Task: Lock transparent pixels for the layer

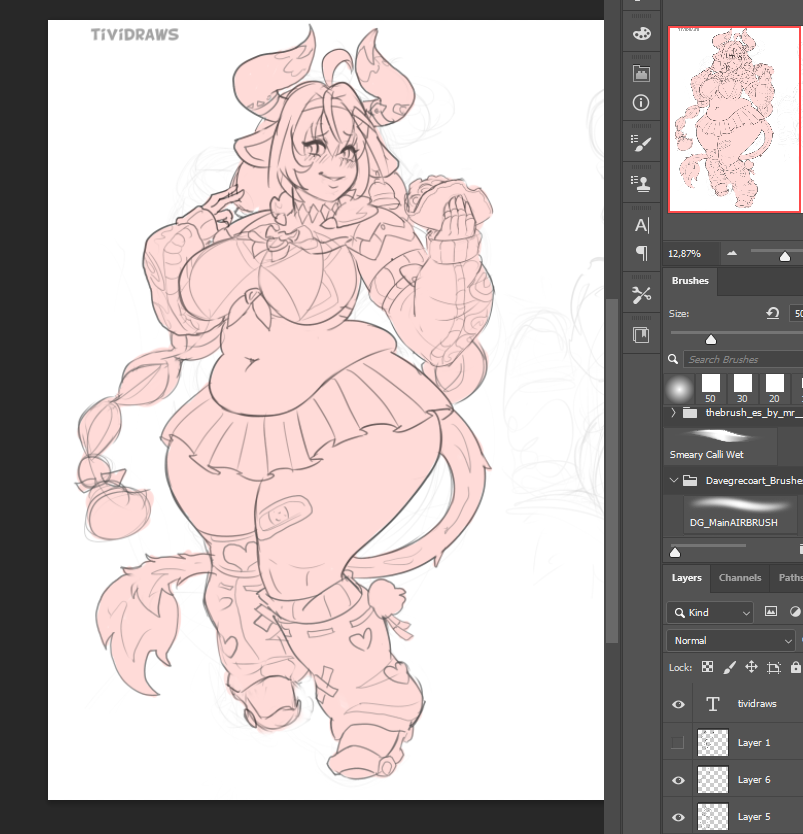Action: coord(707,666)
